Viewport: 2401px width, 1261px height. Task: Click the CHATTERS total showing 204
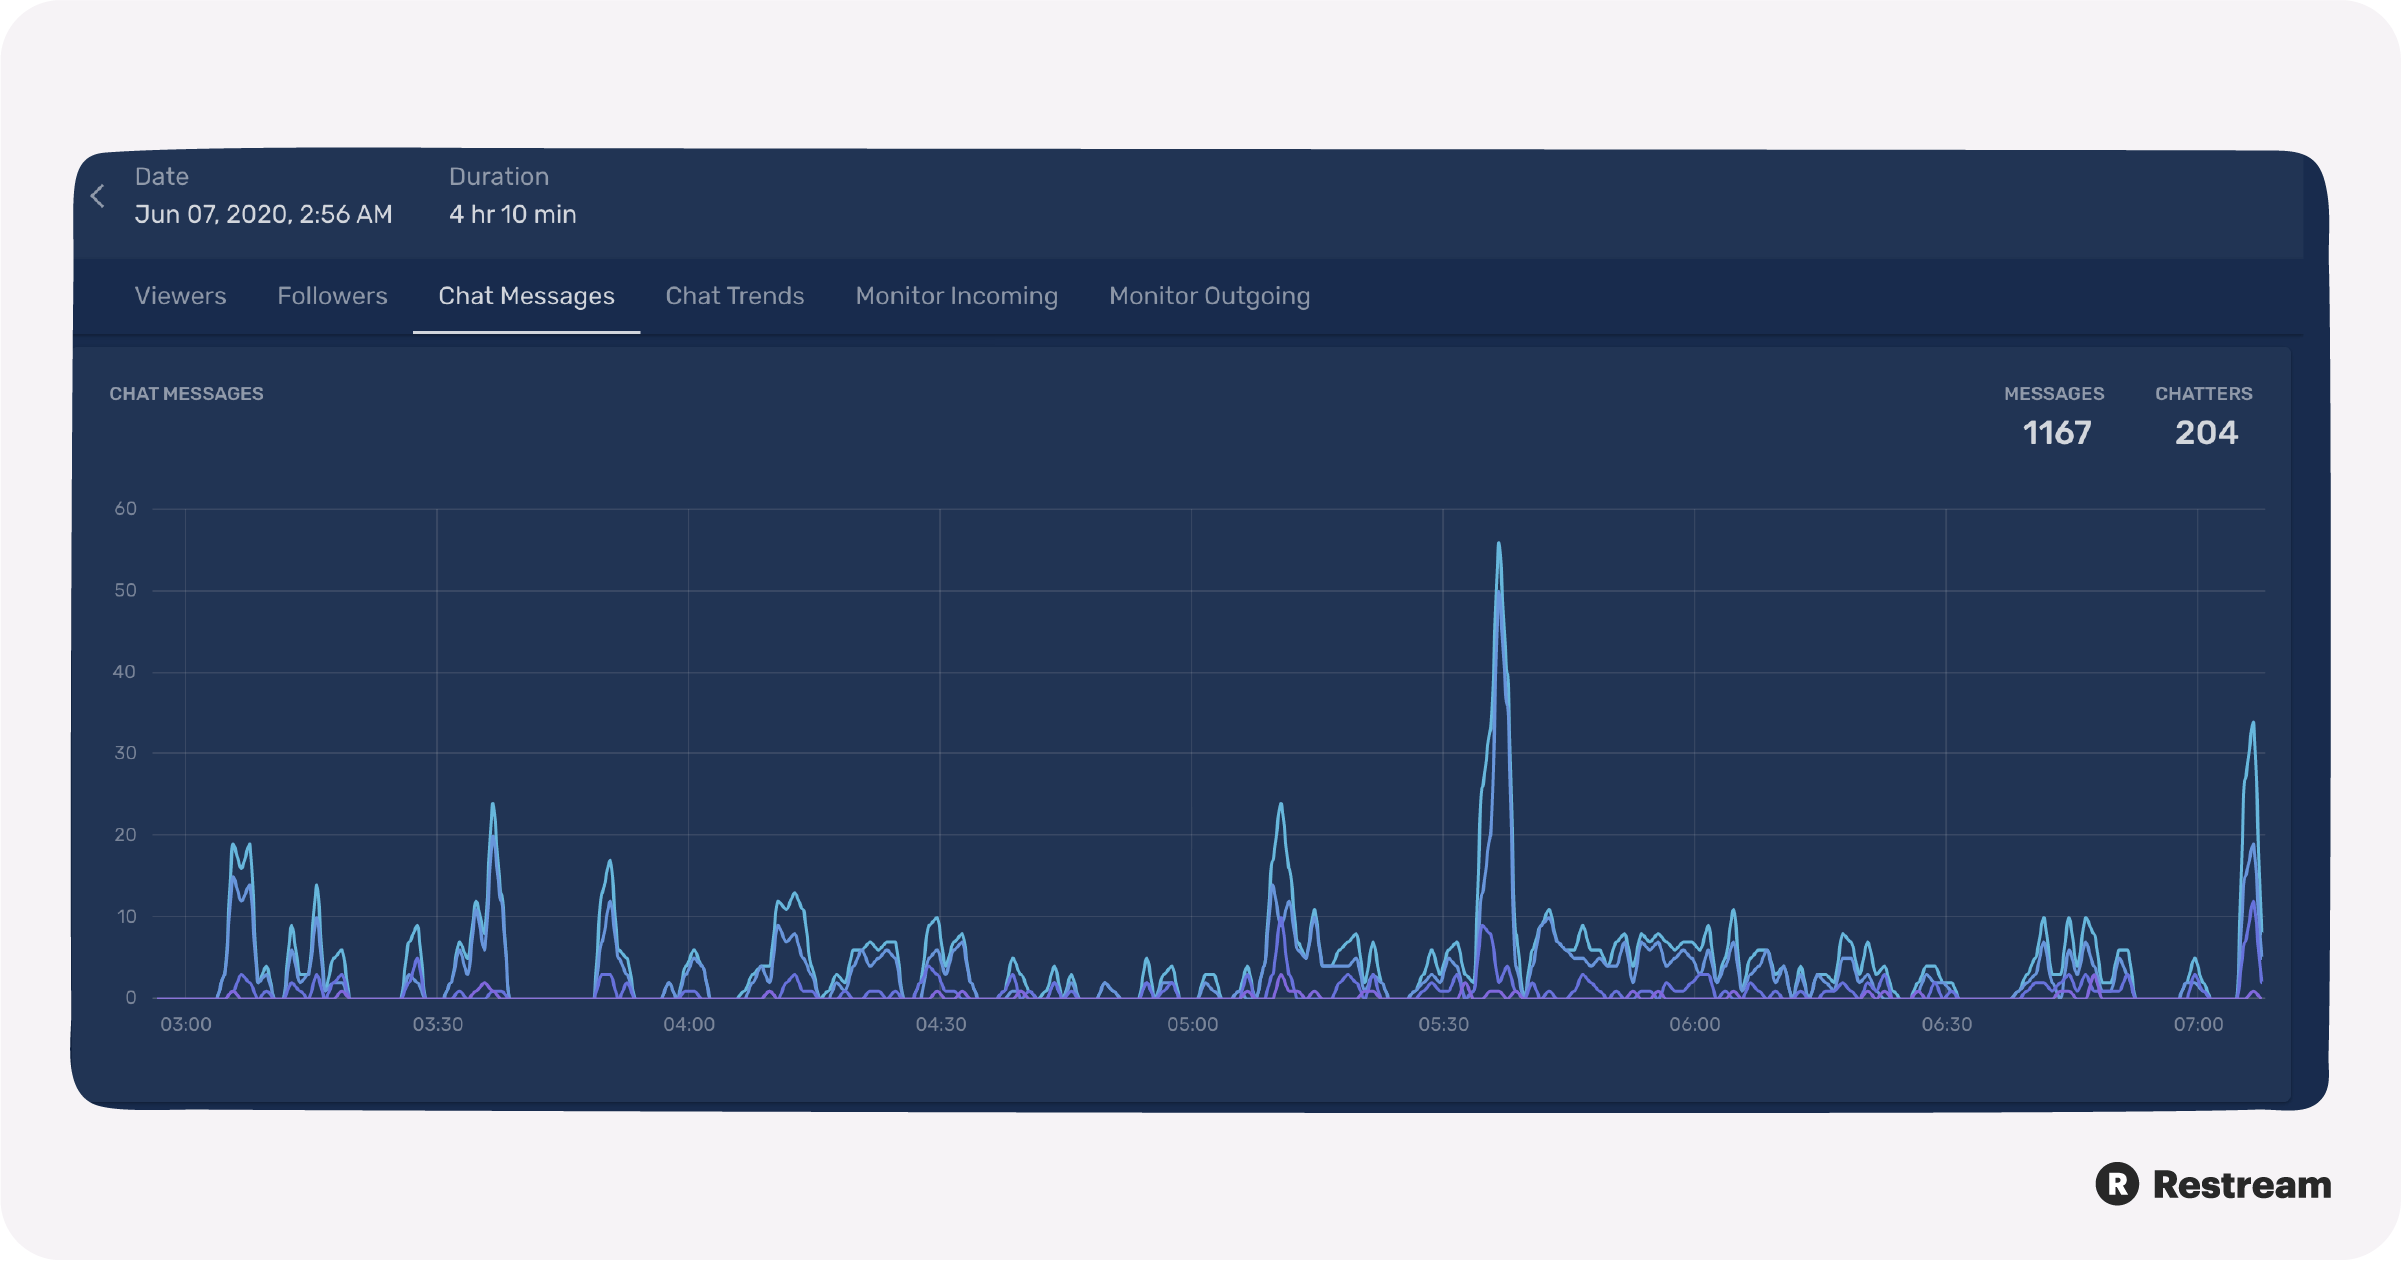tap(2205, 433)
